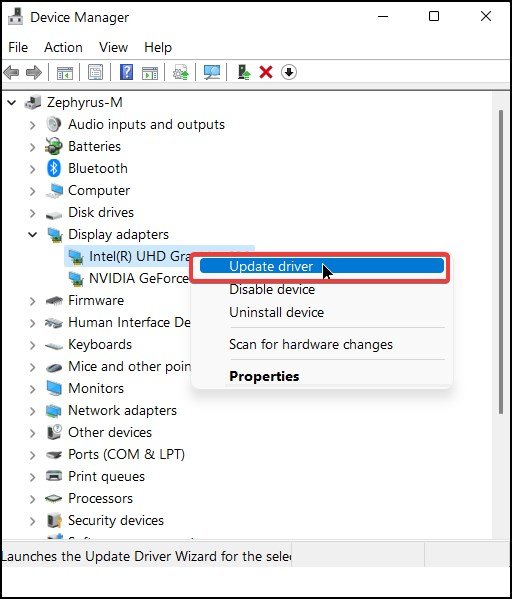
Task: Click the vertical scrollbar thumb
Action: click(x=501, y=262)
